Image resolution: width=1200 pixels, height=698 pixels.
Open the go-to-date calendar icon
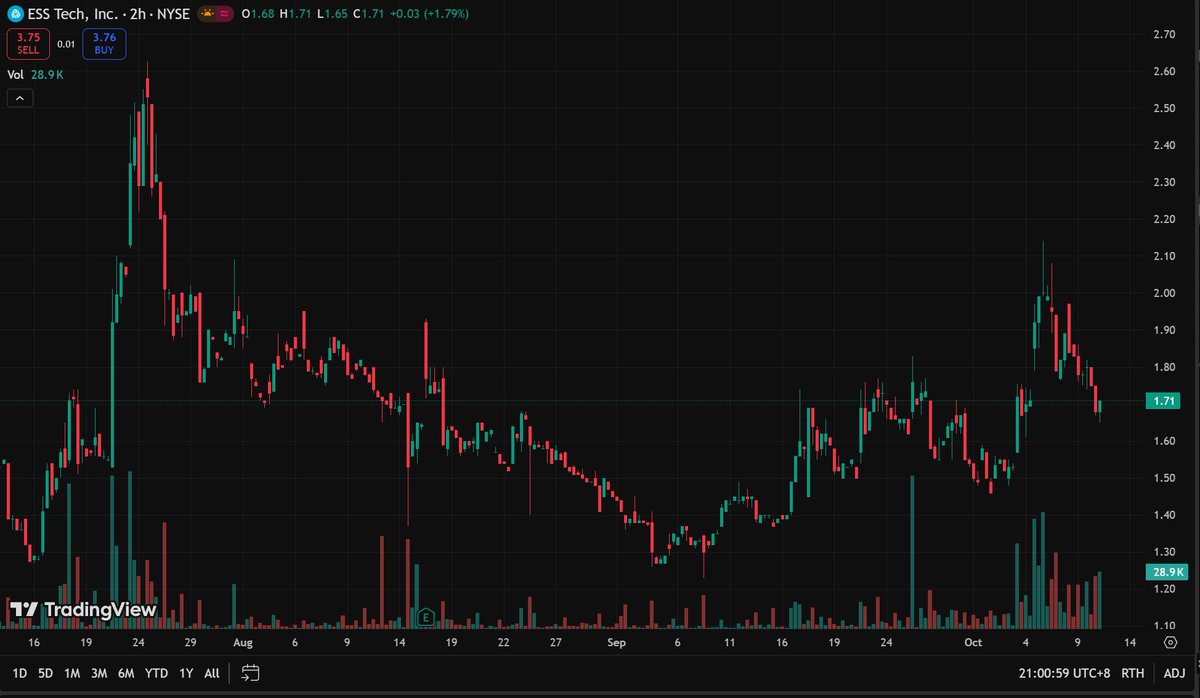(x=248, y=673)
